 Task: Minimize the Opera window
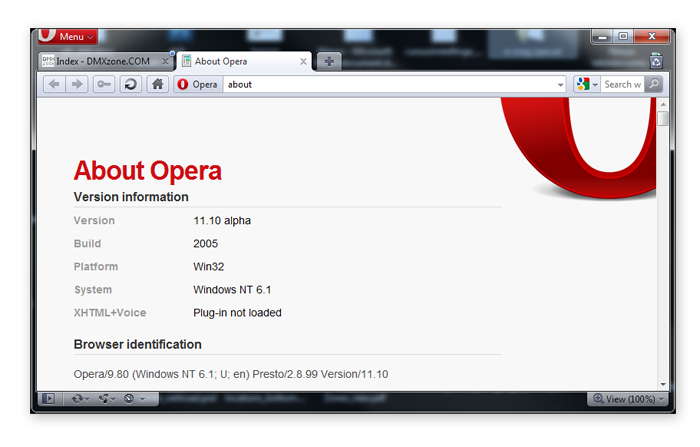pos(603,37)
